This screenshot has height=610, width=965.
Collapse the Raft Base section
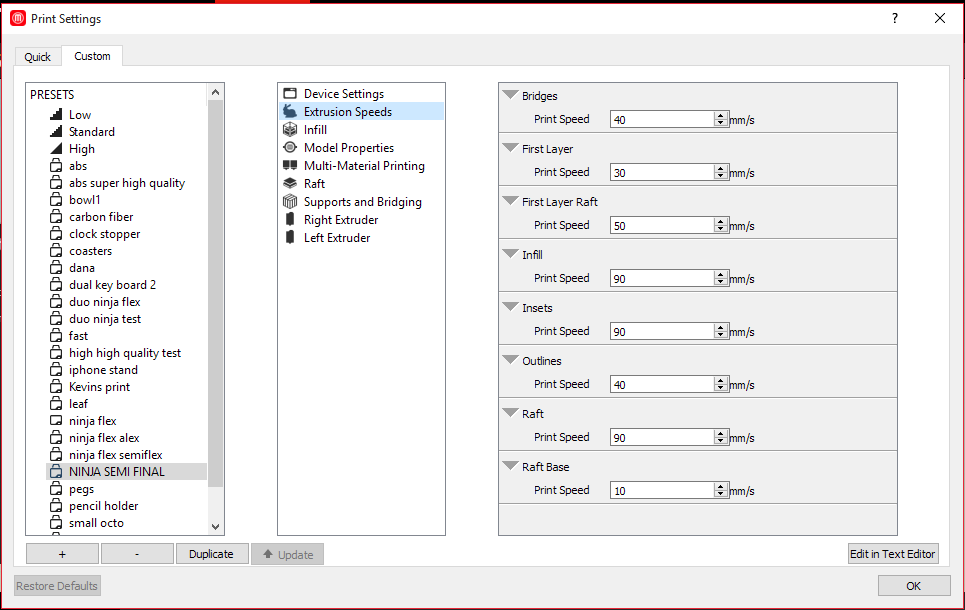point(510,467)
